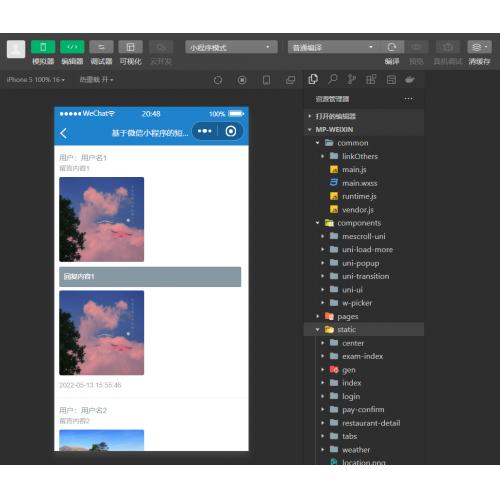Toggle the simulator (模拟器) panel button

[43, 47]
